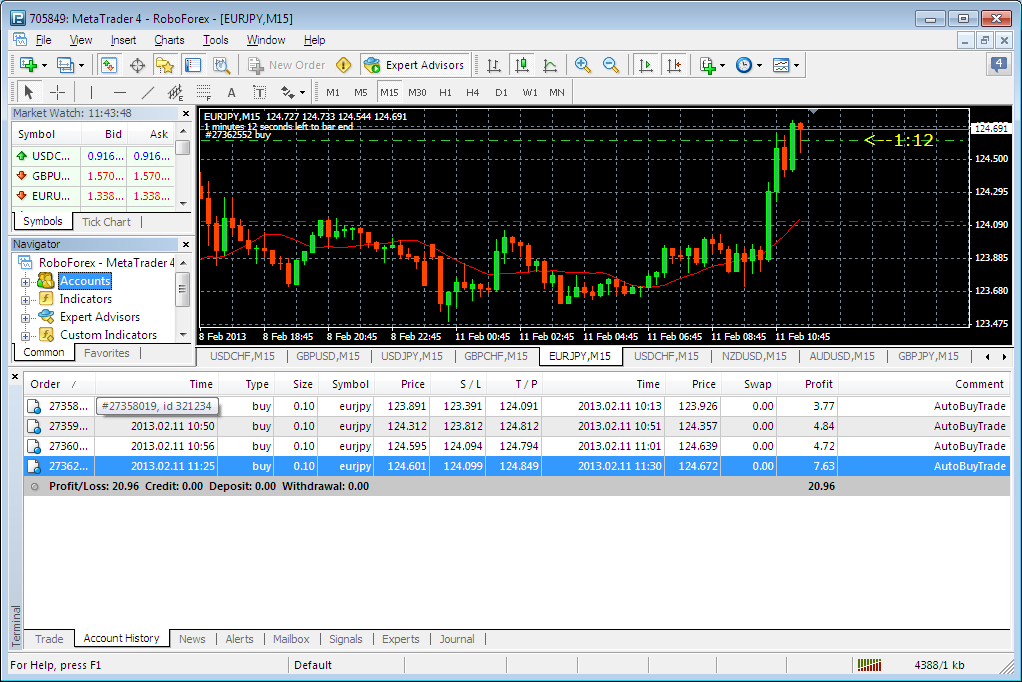The width and height of the screenshot is (1022, 682).
Task: Click the Market Watch scrollbar down arrow
Action: click(183, 203)
